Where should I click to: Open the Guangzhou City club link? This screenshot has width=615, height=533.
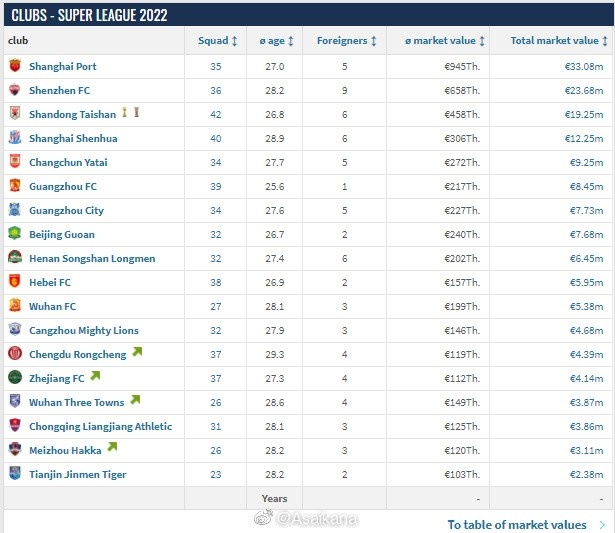click(x=67, y=211)
